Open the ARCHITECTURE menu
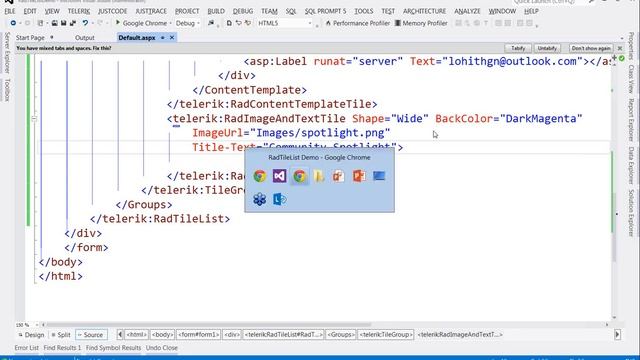640x360 pixels. (424, 11)
